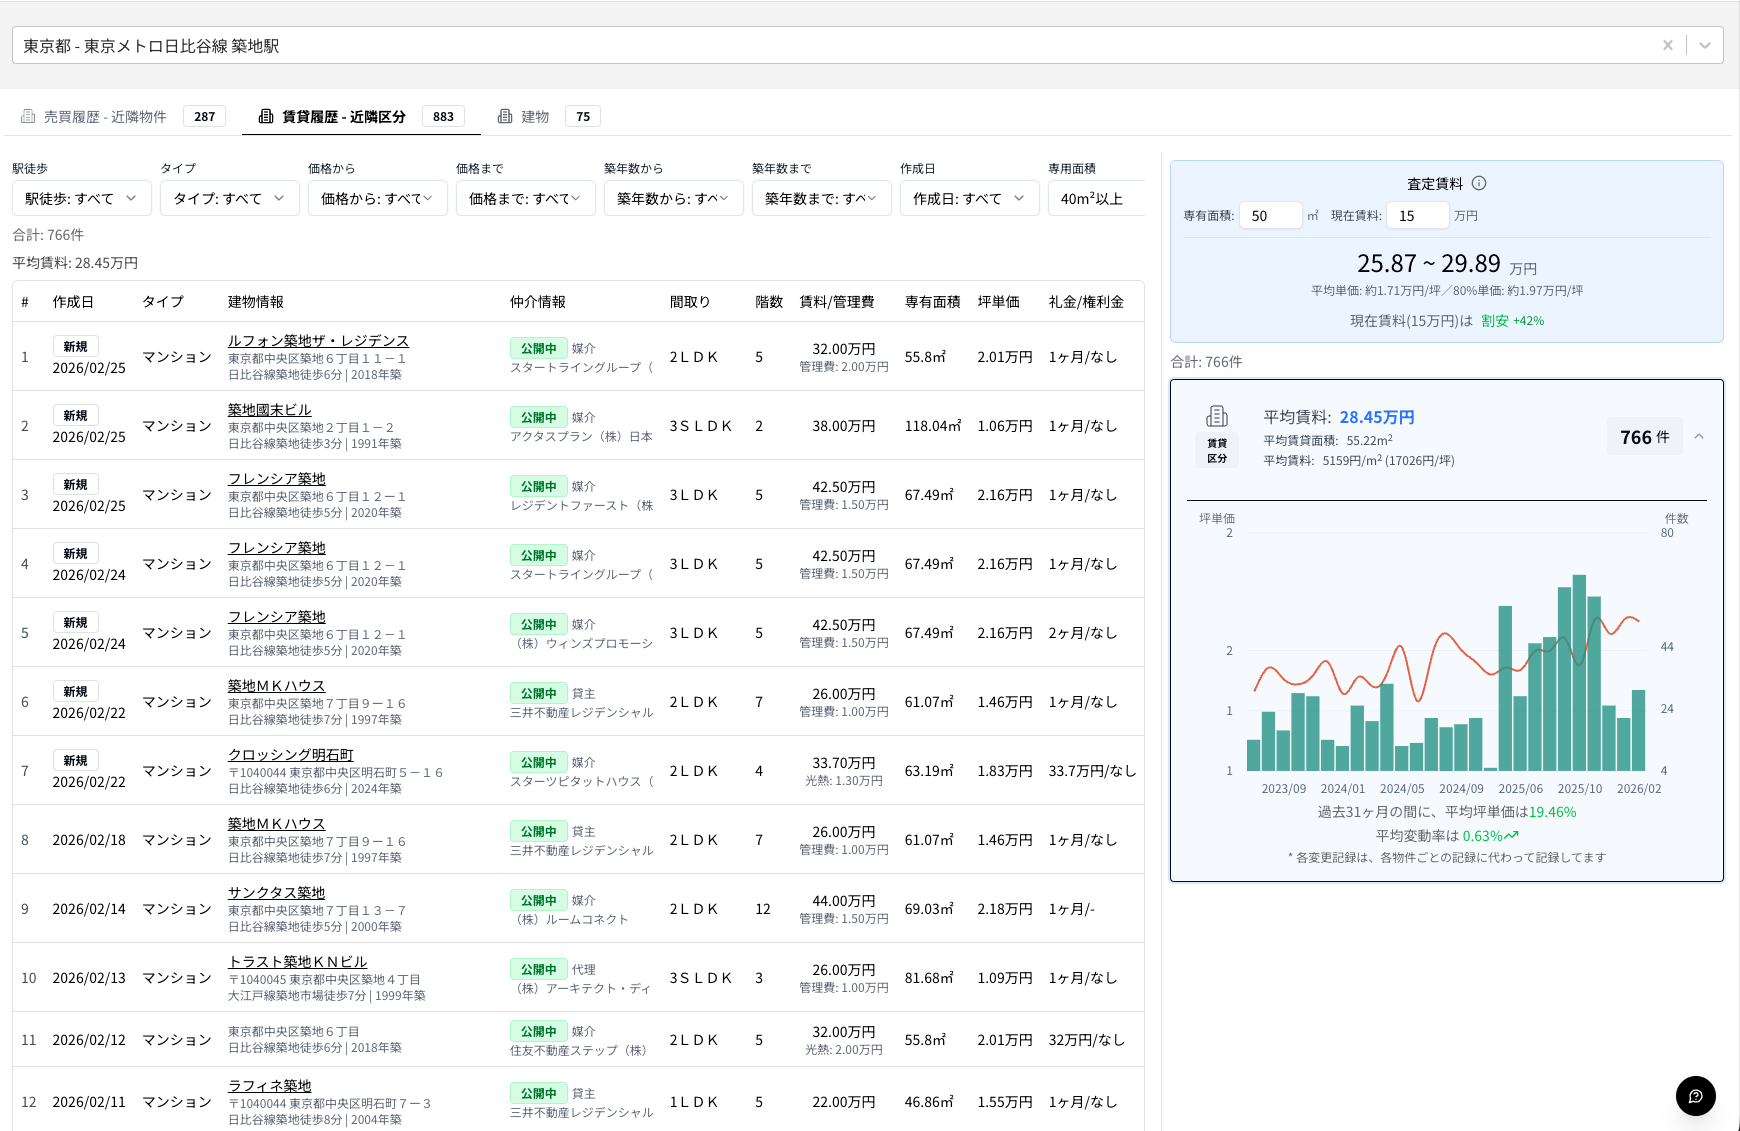Click the 現在賃料 input field showing 15
The height and width of the screenshot is (1131, 1740).
(x=1417, y=215)
